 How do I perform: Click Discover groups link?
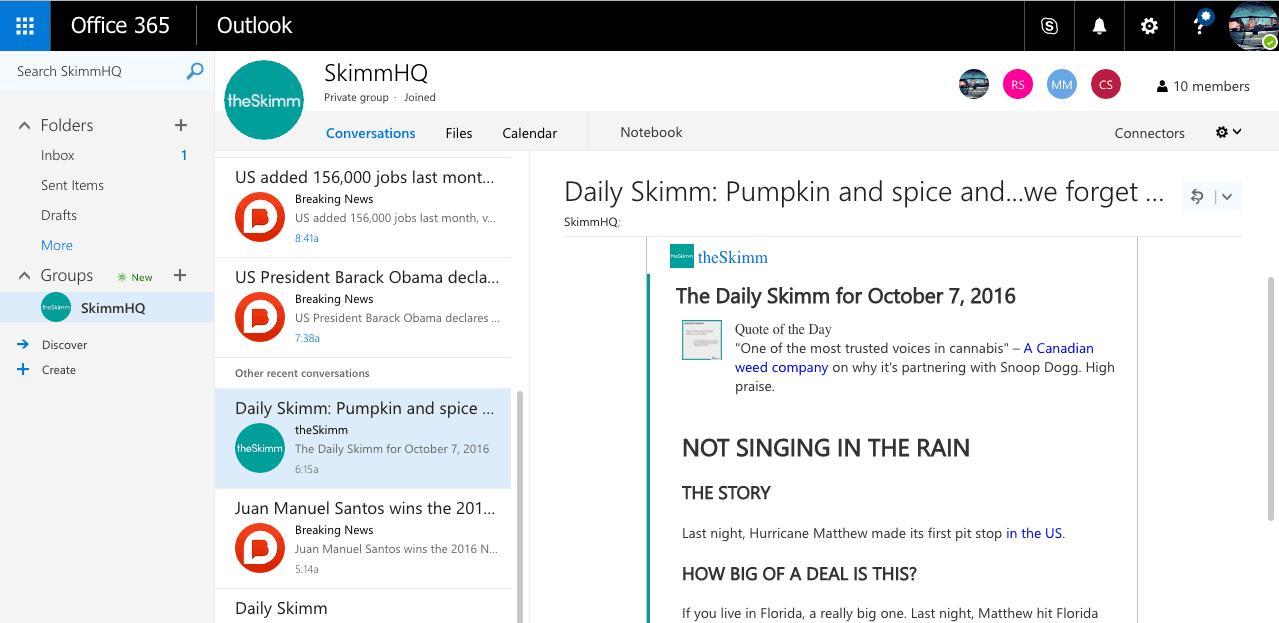pos(65,345)
